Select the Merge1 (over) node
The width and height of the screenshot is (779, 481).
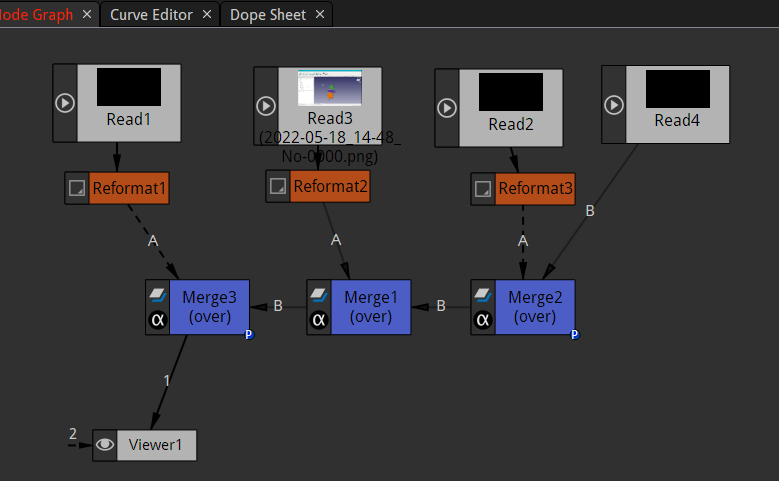370,307
